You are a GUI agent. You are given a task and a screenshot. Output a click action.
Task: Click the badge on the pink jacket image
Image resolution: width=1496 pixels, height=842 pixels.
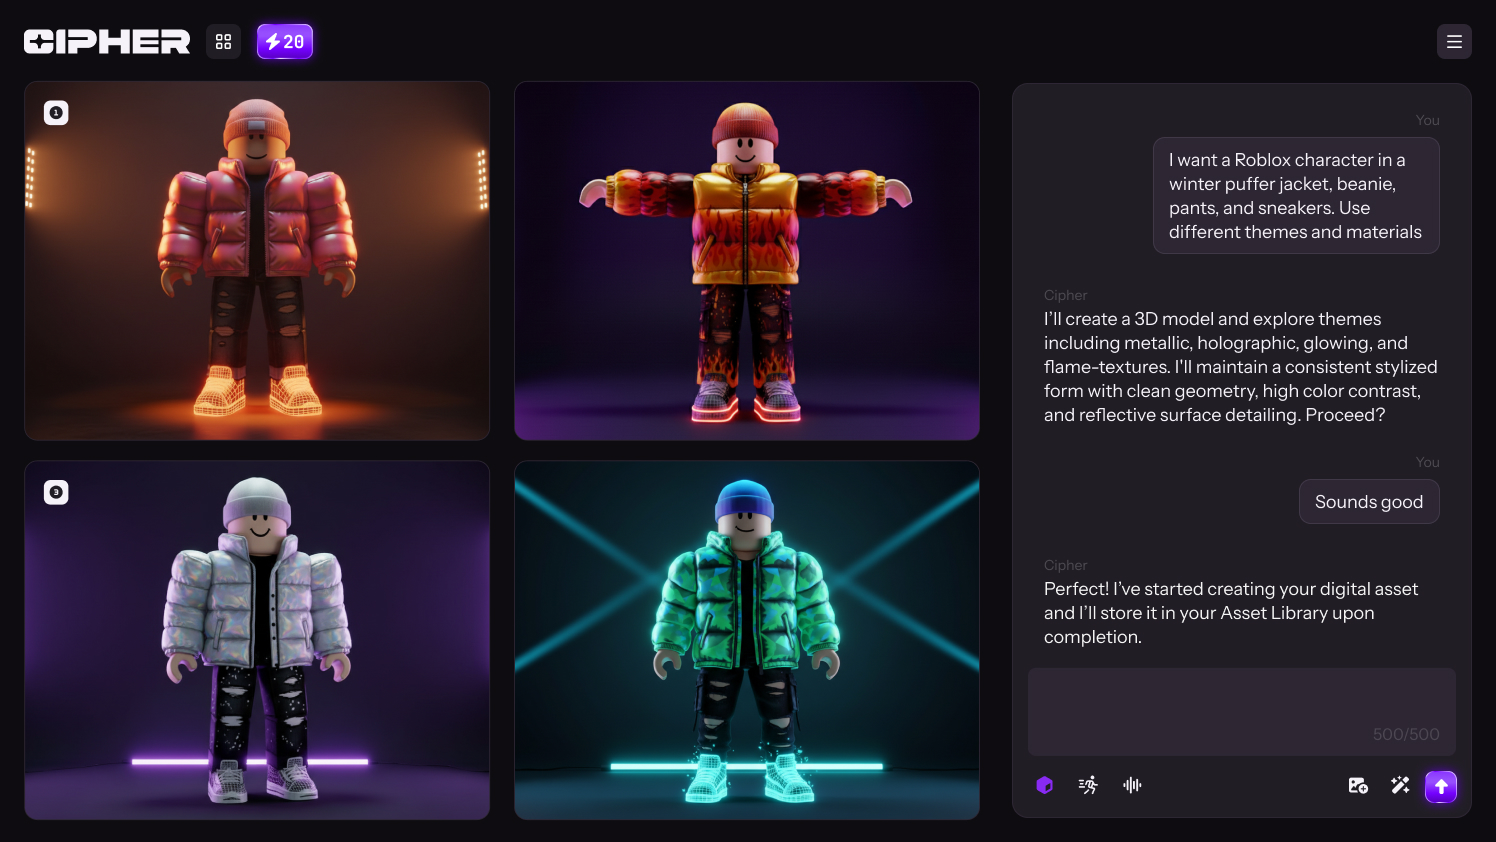coord(56,113)
